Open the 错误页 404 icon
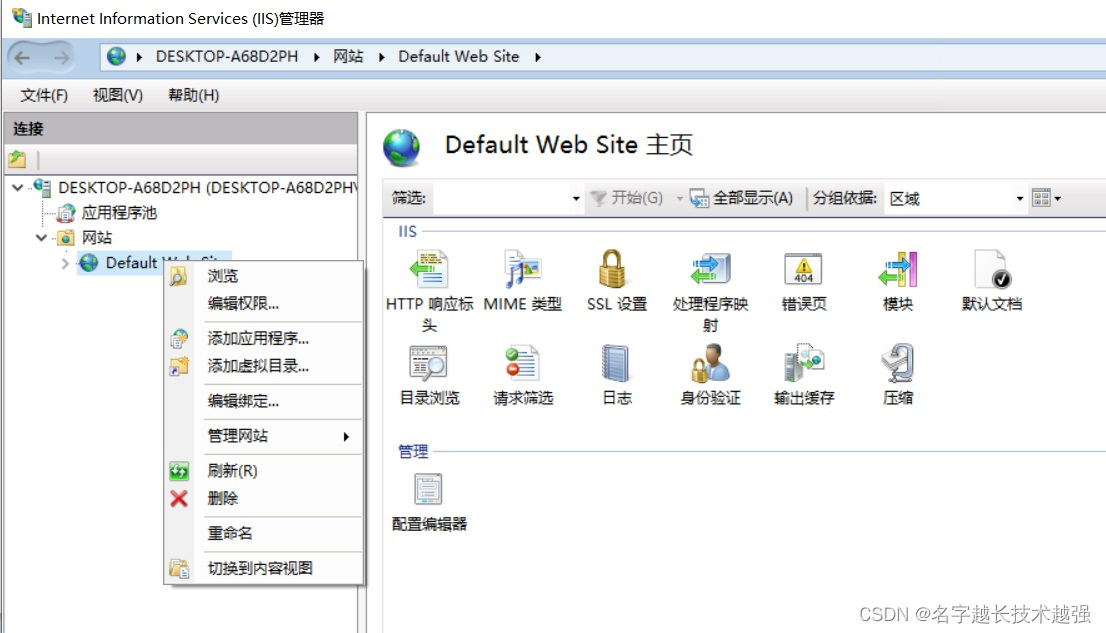The width and height of the screenshot is (1106, 633). 803,269
